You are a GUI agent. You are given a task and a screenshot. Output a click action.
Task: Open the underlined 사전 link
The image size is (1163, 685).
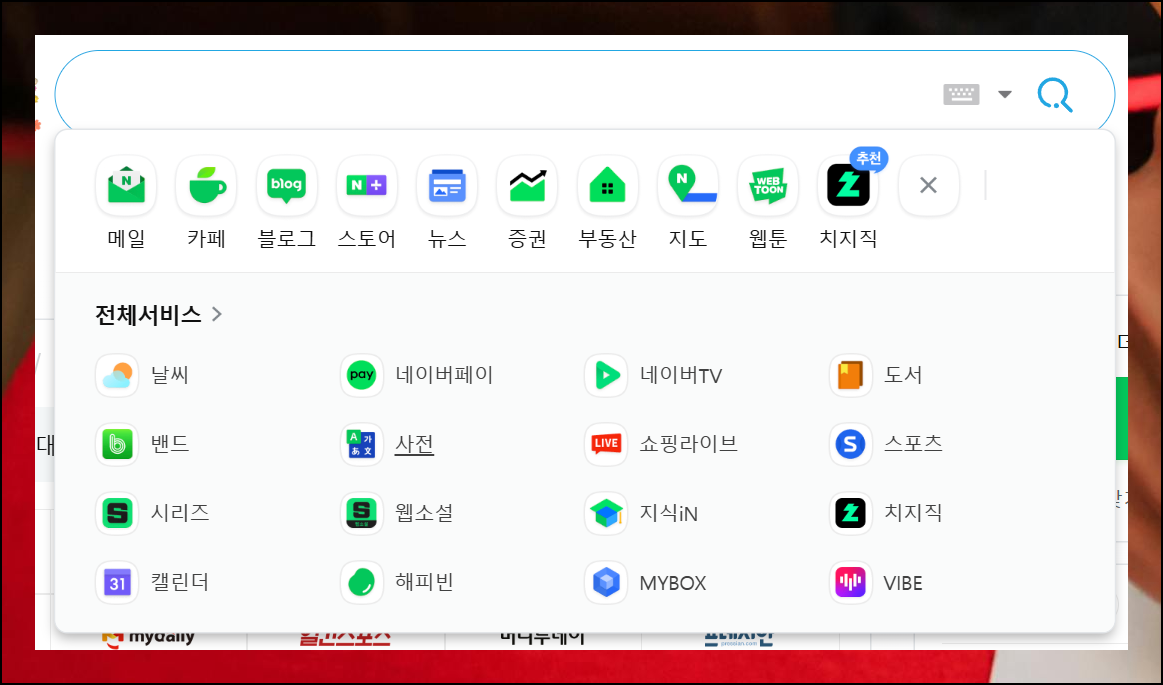pyautogui.click(x=414, y=444)
